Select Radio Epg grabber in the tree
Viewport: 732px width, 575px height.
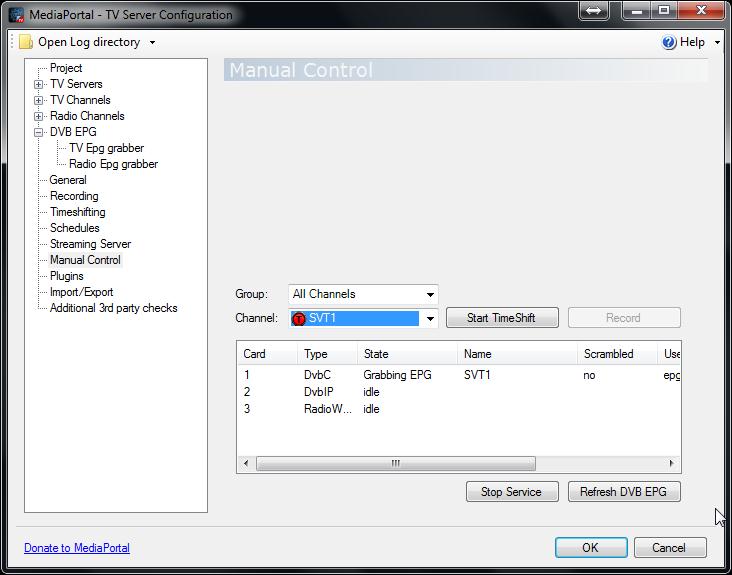(x=113, y=164)
